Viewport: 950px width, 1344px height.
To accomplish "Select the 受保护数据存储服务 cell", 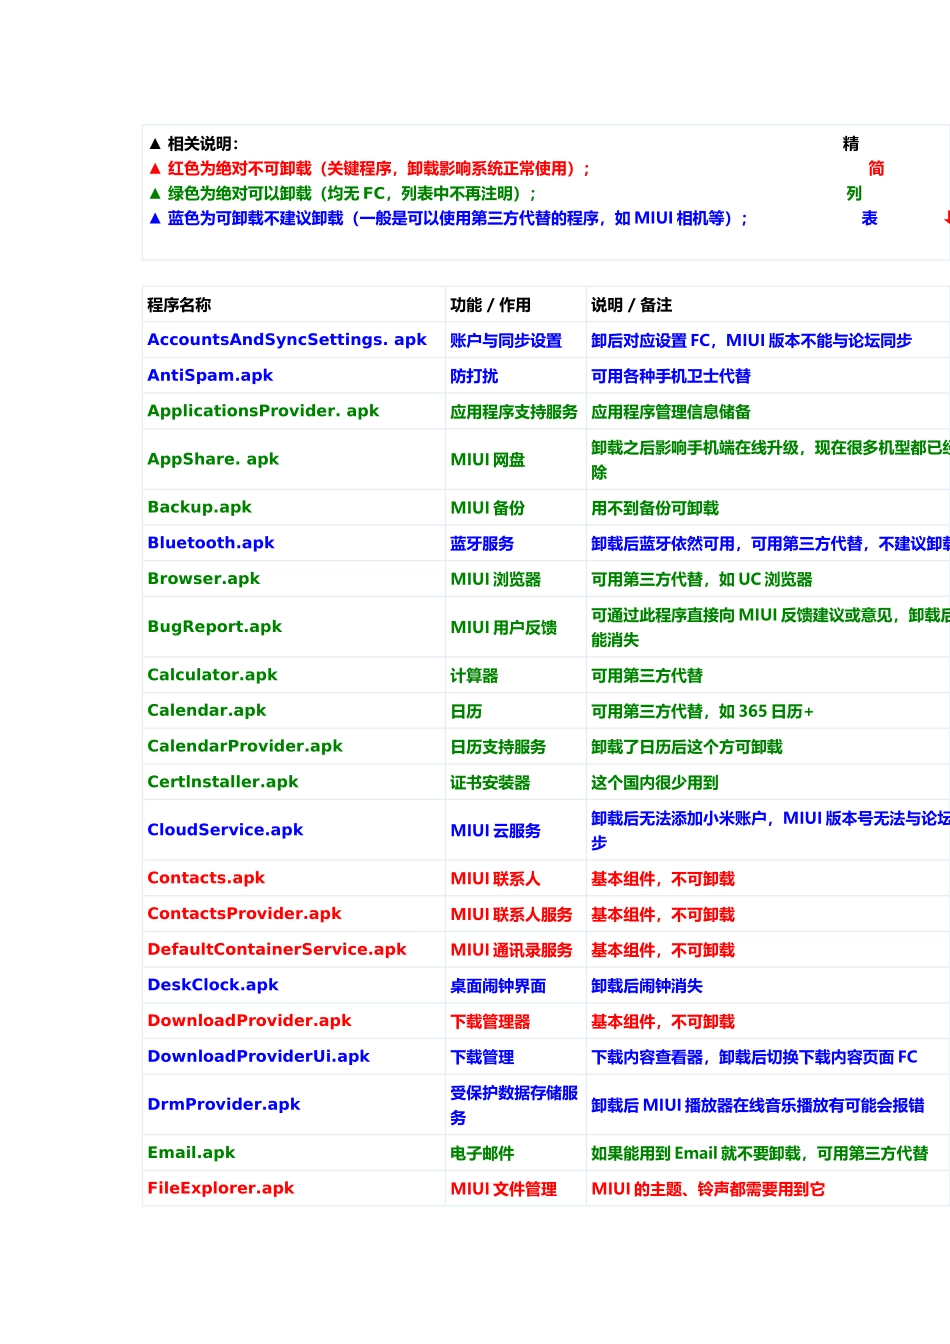I will [x=514, y=1105].
